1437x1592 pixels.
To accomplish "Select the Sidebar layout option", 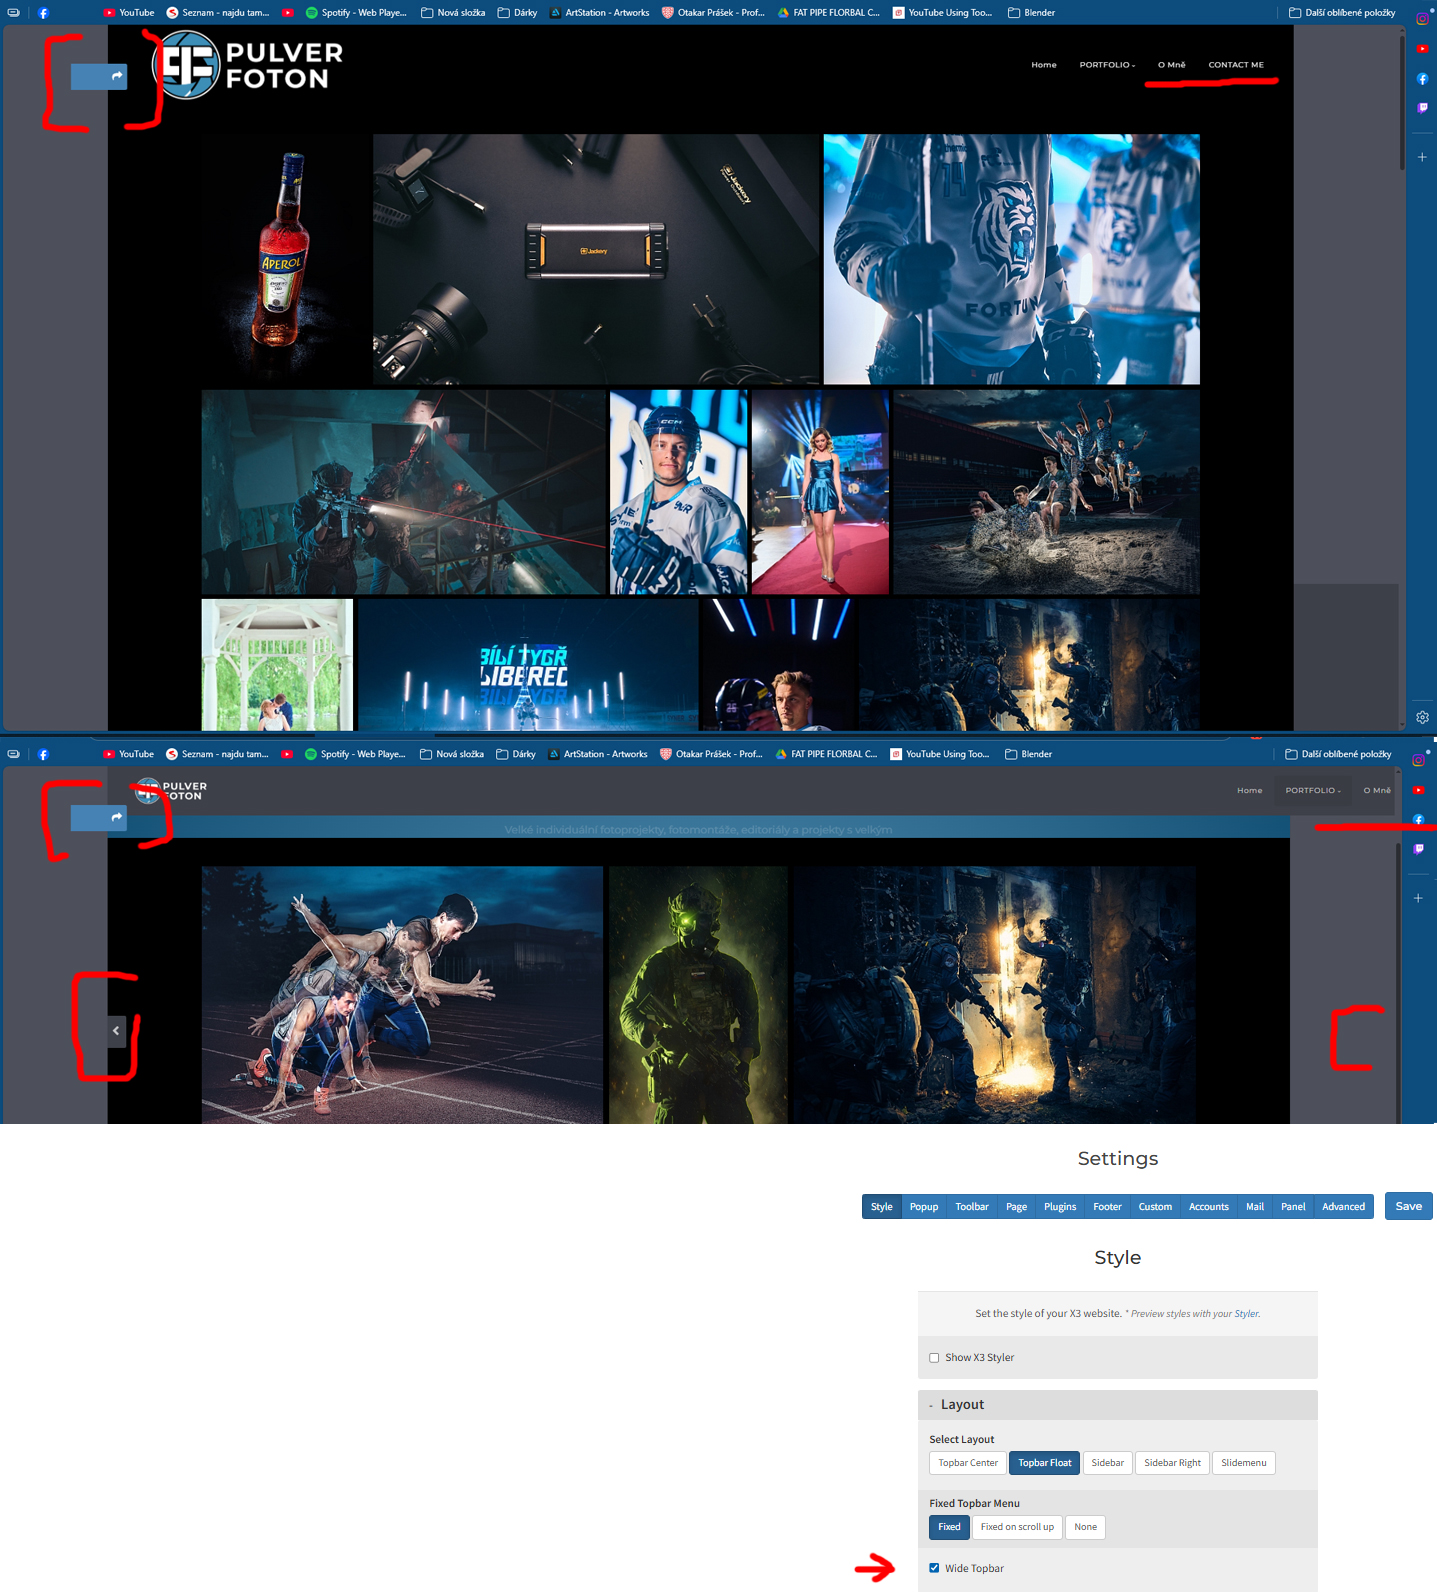I will tap(1107, 1463).
